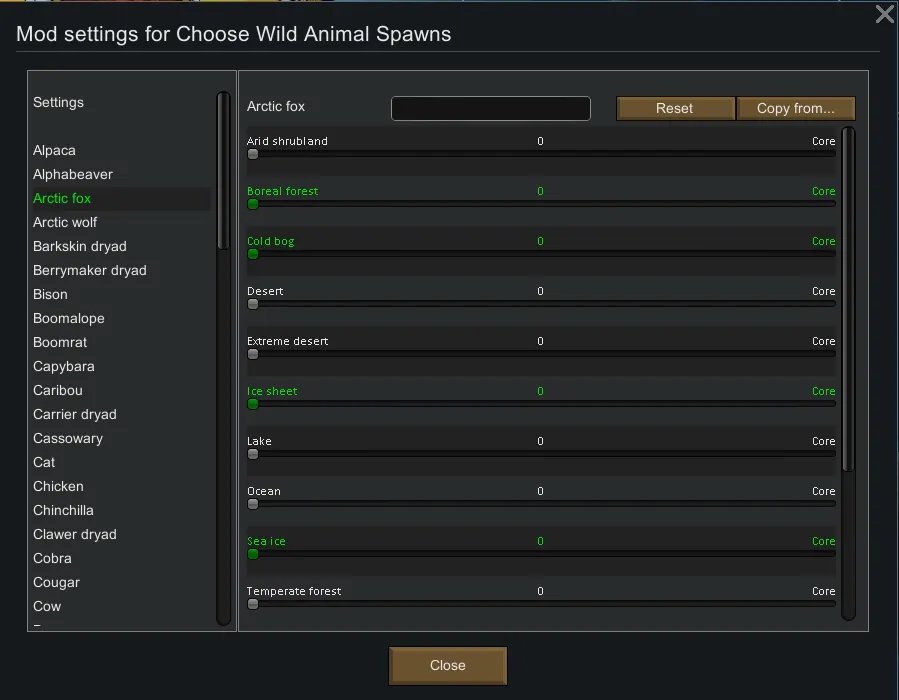Select Arctic wolf from the animal list
899x700 pixels.
coord(65,222)
